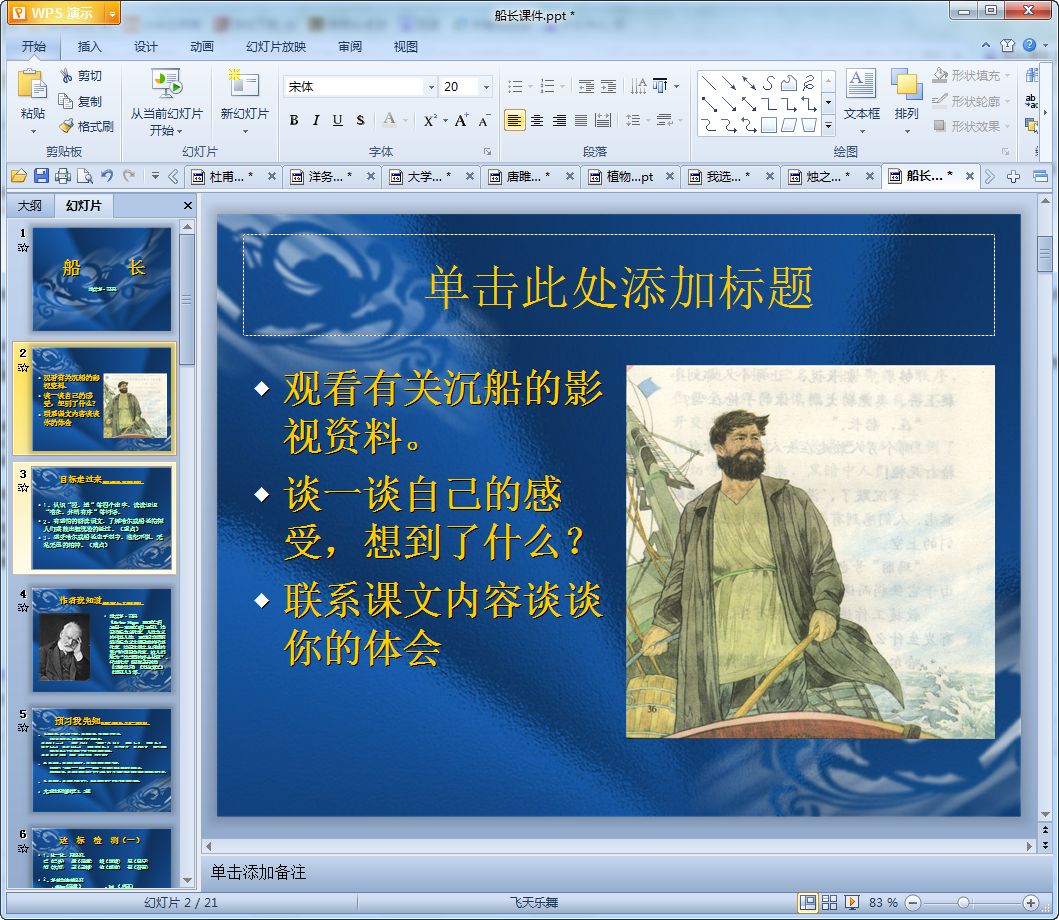The image size is (1059, 920).
Task: Center align the text
Action: tap(537, 120)
